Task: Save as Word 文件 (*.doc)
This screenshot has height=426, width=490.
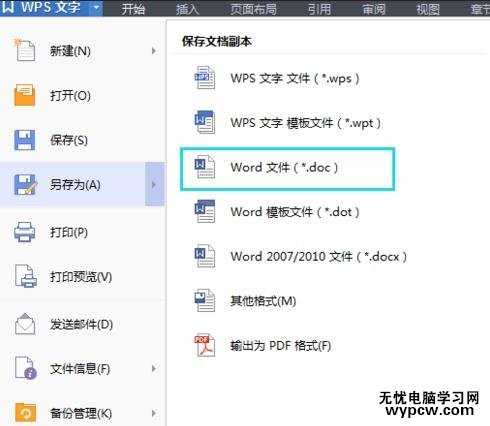Action: [x=284, y=167]
